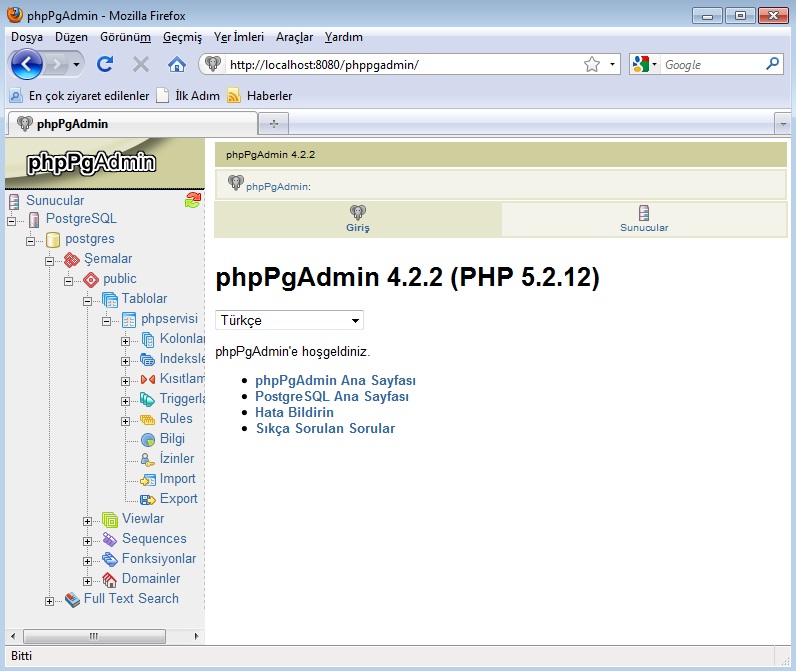The image size is (796, 671).
Task: Click the Şemalar schemas icon
Action: (72, 260)
